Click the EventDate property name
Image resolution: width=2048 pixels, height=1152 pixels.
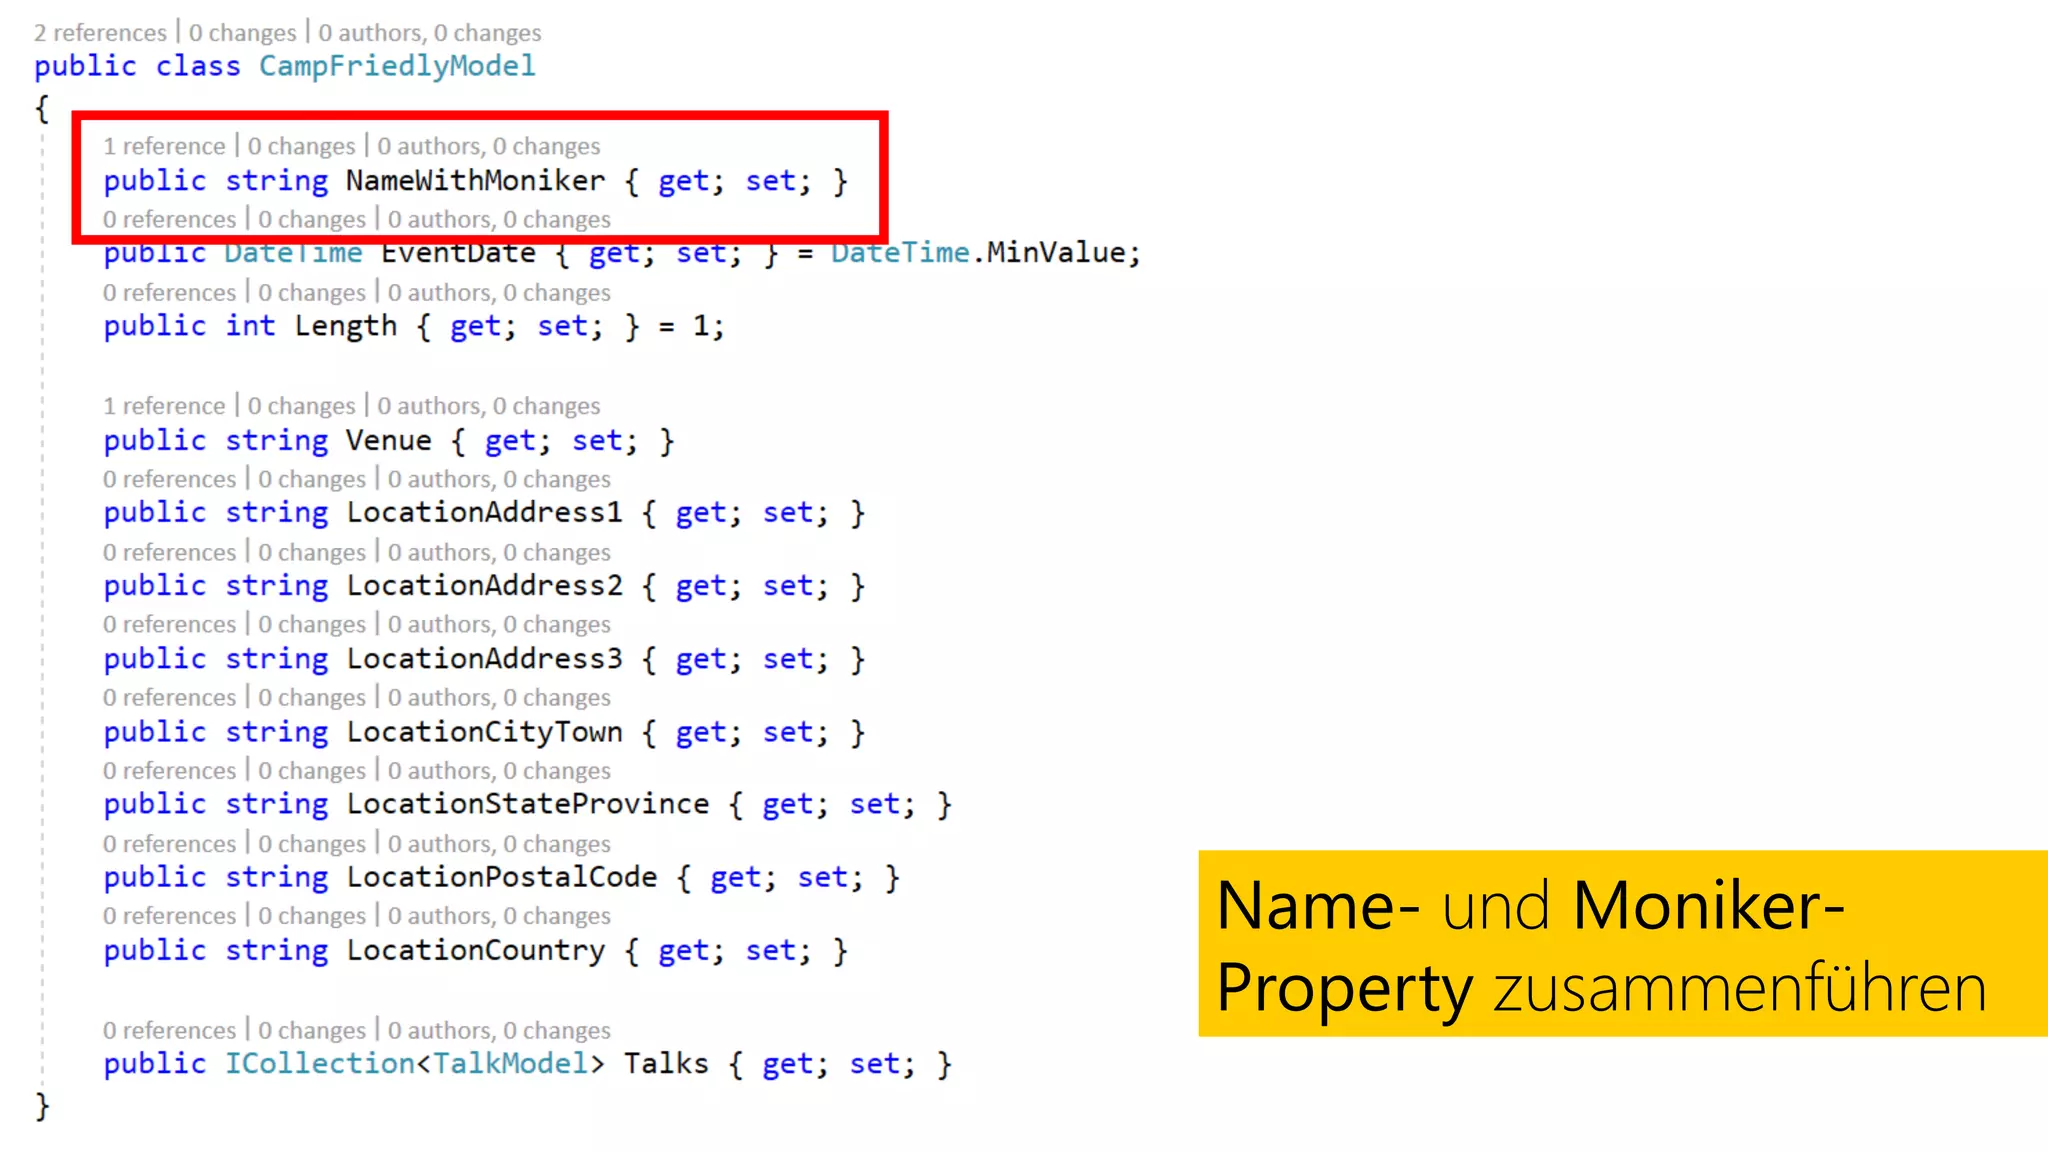(x=458, y=253)
